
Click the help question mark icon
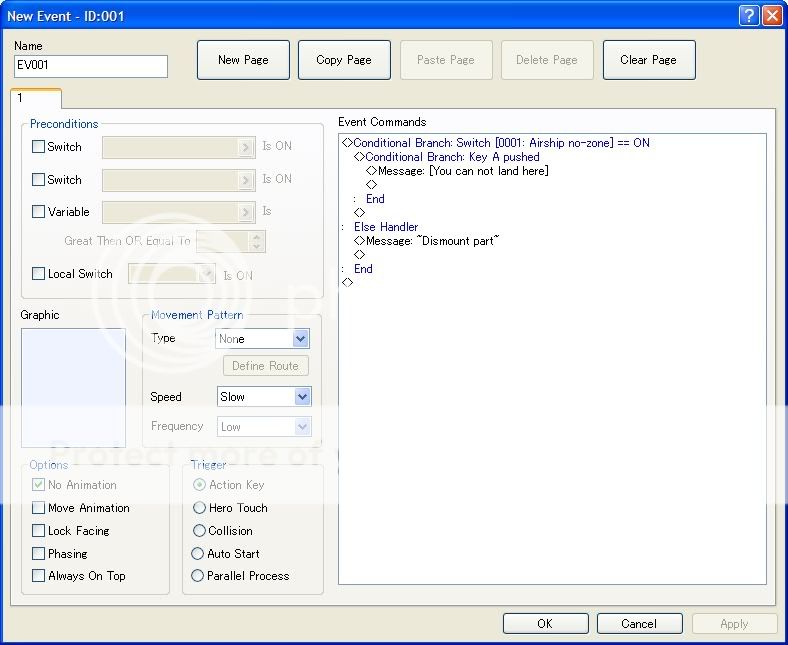pyautogui.click(x=749, y=15)
